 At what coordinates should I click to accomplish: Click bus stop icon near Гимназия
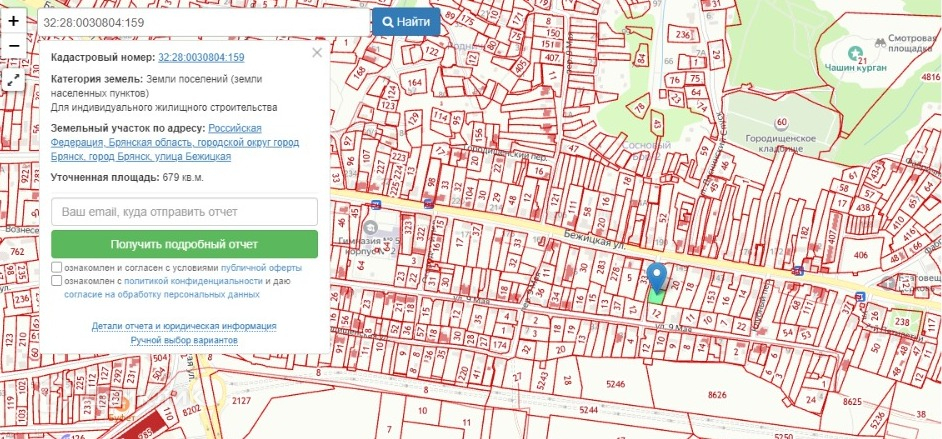tap(375, 204)
